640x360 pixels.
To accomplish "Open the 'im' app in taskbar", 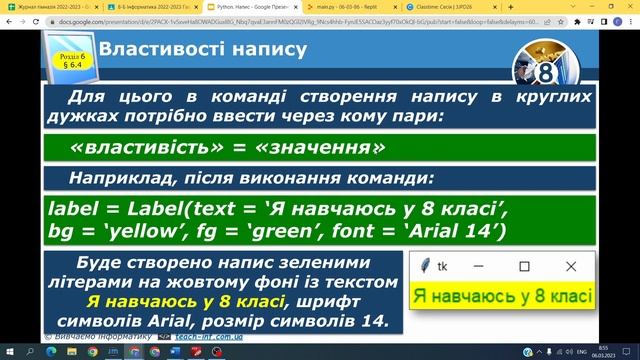I will click(x=113, y=351).
